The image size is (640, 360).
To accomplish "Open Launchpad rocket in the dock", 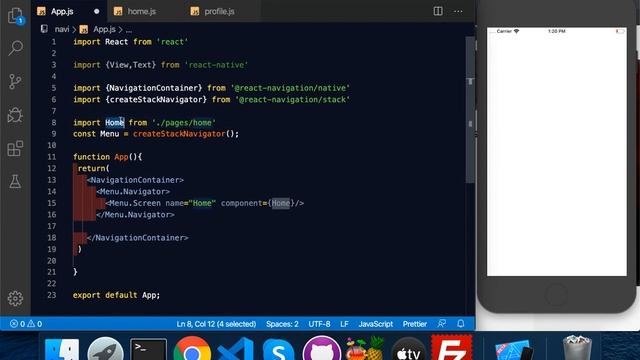I will tap(105, 349).
